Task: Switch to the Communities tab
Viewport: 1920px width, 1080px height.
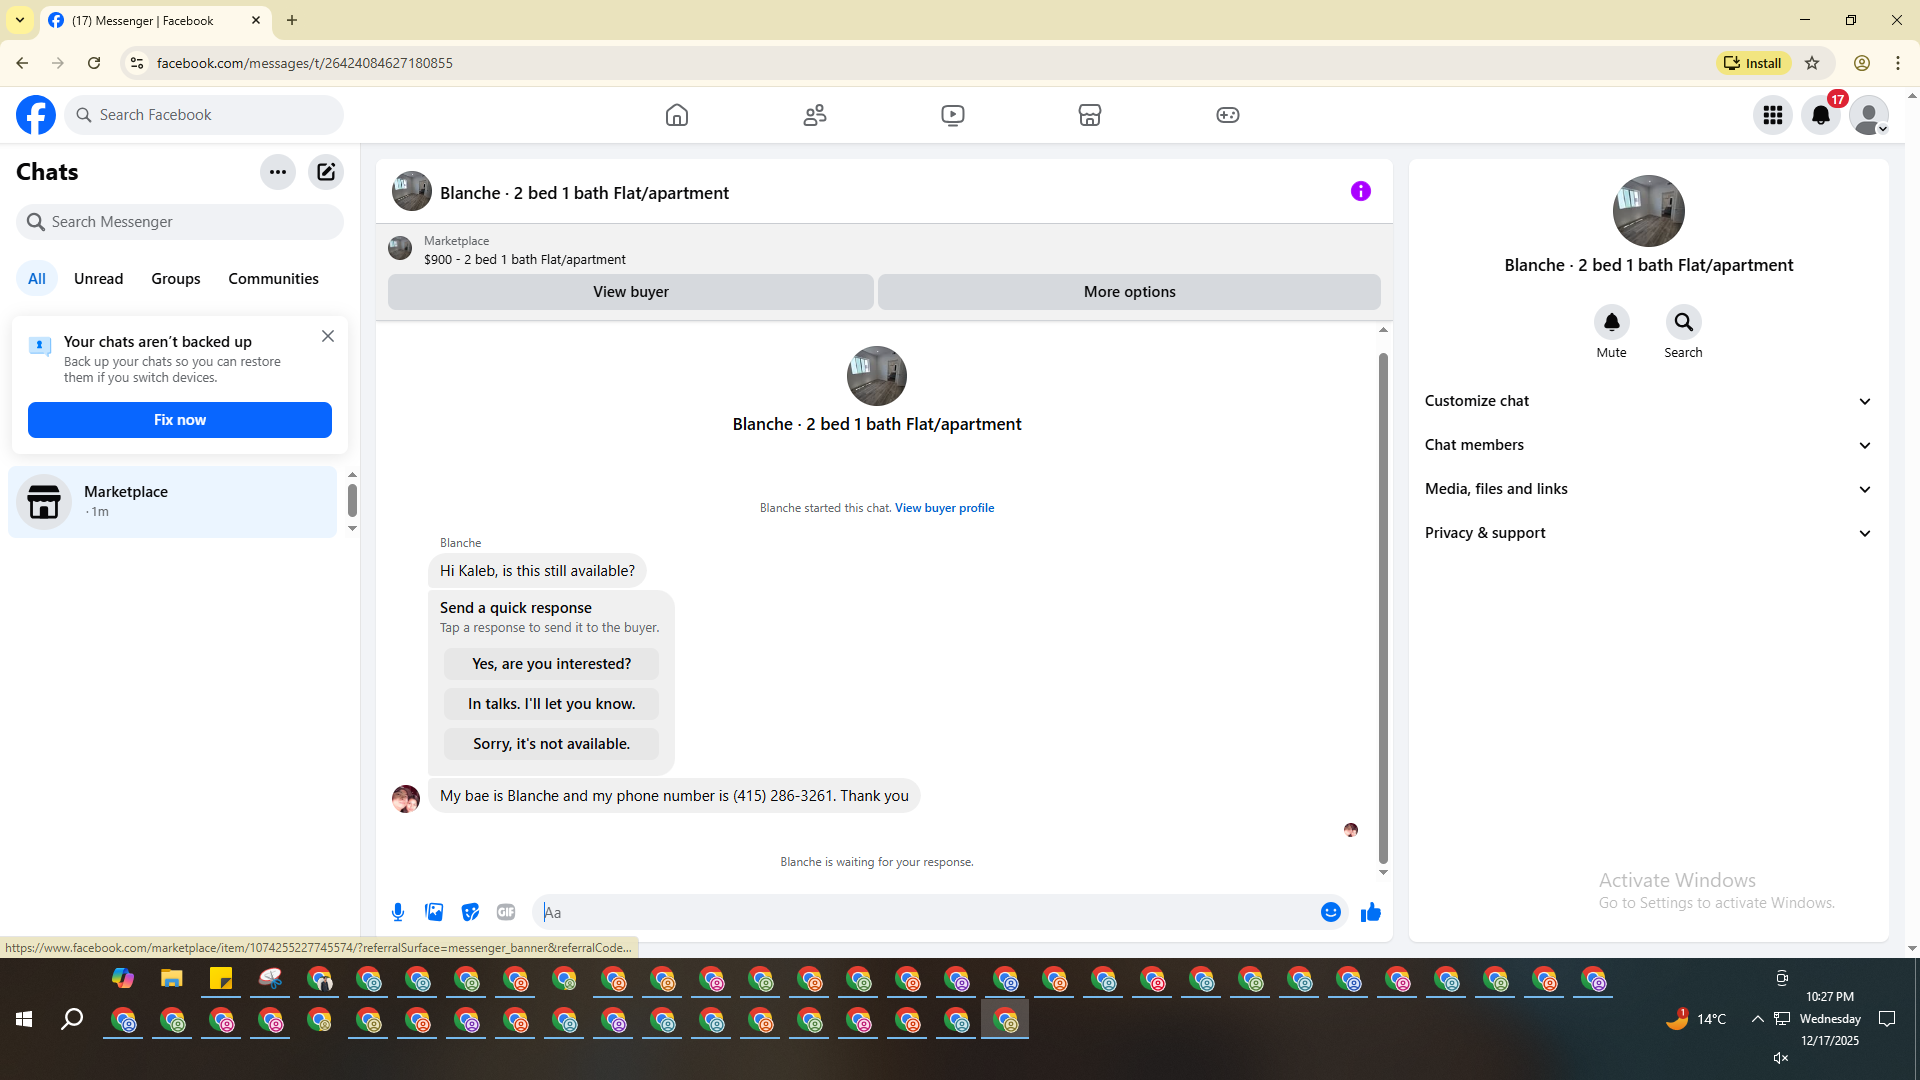Action: [x=273, y=279]
